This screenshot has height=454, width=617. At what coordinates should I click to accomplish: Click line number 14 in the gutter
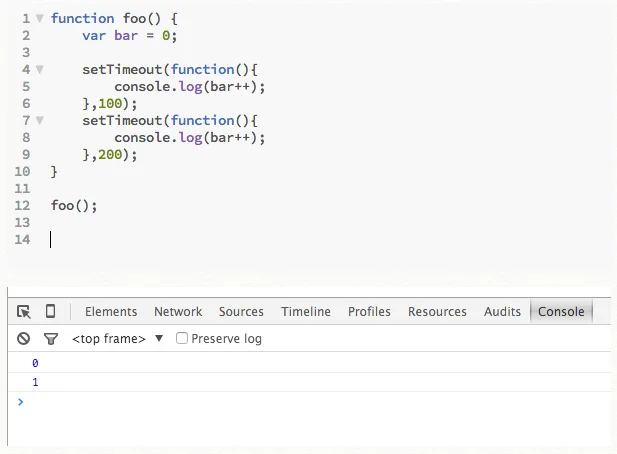(x=22, y=240)
